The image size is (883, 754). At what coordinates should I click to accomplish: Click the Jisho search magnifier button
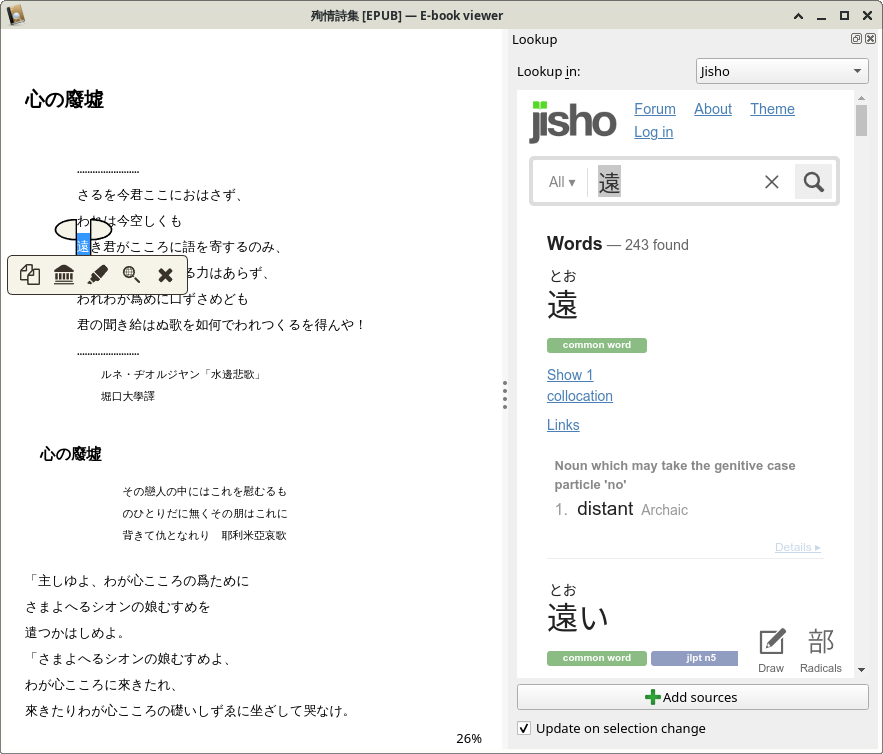click(813, 181)
